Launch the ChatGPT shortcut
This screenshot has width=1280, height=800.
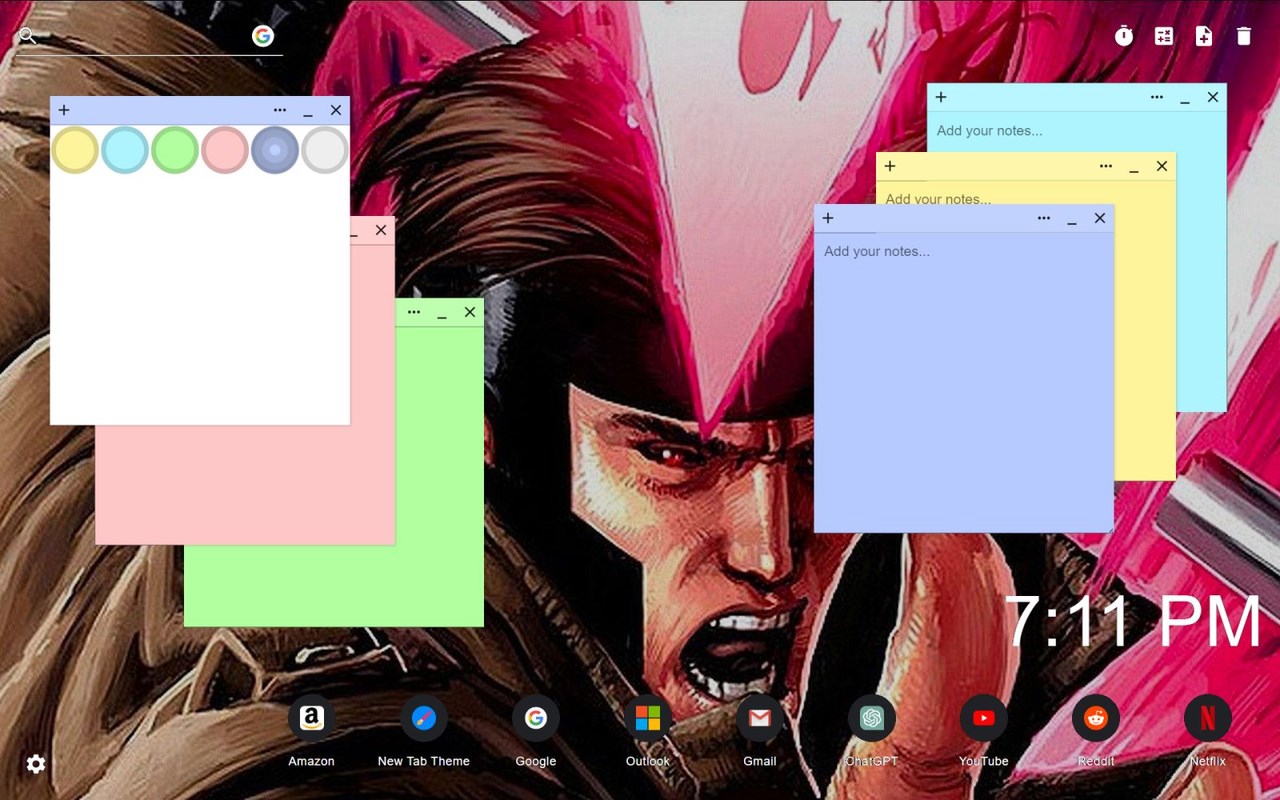[872, 718]
